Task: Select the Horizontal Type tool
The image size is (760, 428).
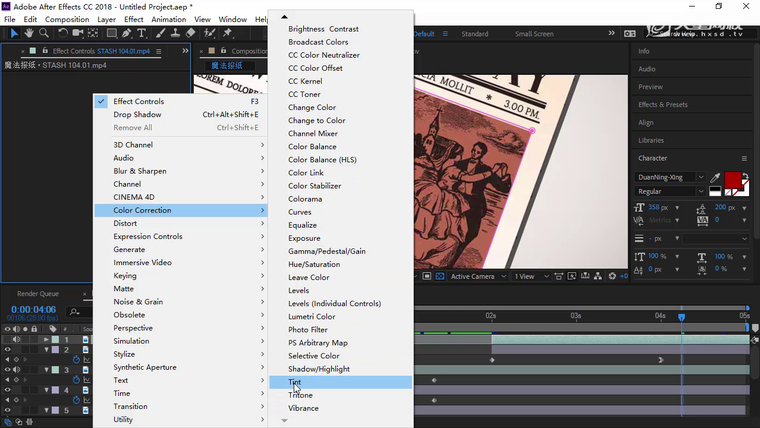Action: point(142,33)
